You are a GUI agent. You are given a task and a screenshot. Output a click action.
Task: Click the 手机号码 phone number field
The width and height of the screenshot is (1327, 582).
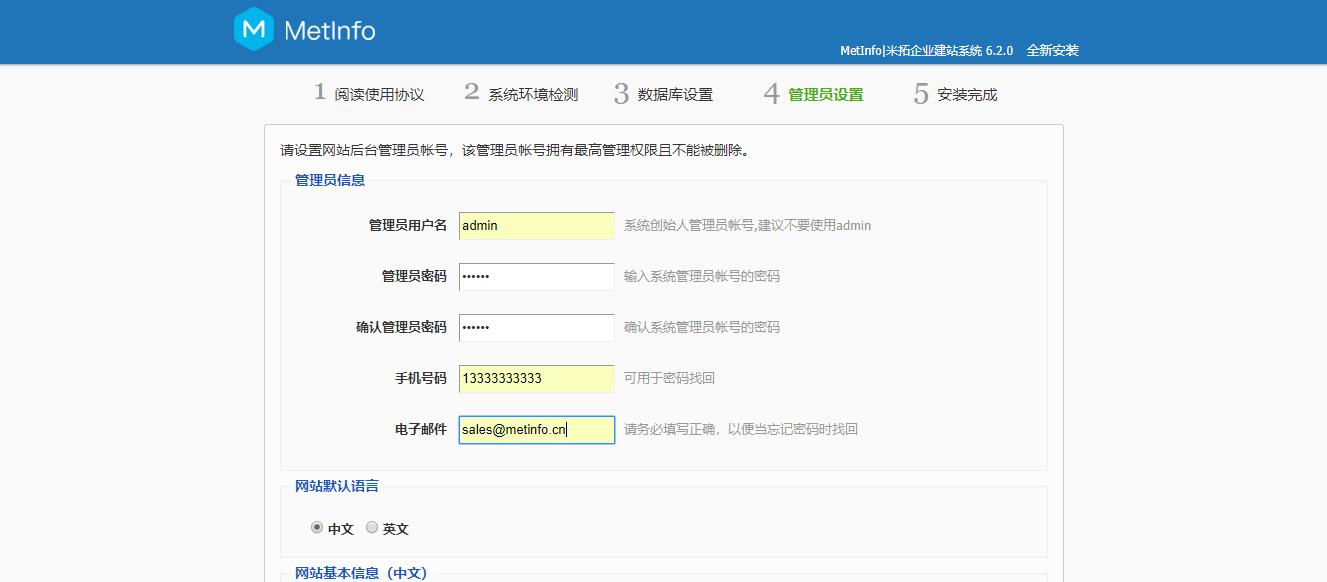537,379
